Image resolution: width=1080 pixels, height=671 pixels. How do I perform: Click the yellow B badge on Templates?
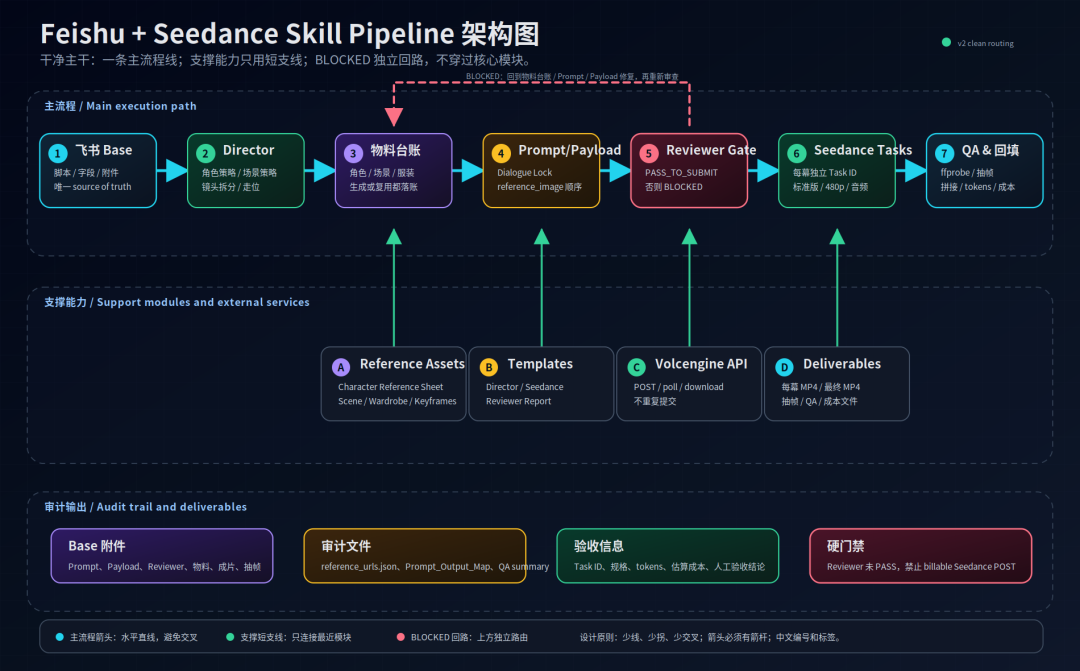click(x=488, y=367)
